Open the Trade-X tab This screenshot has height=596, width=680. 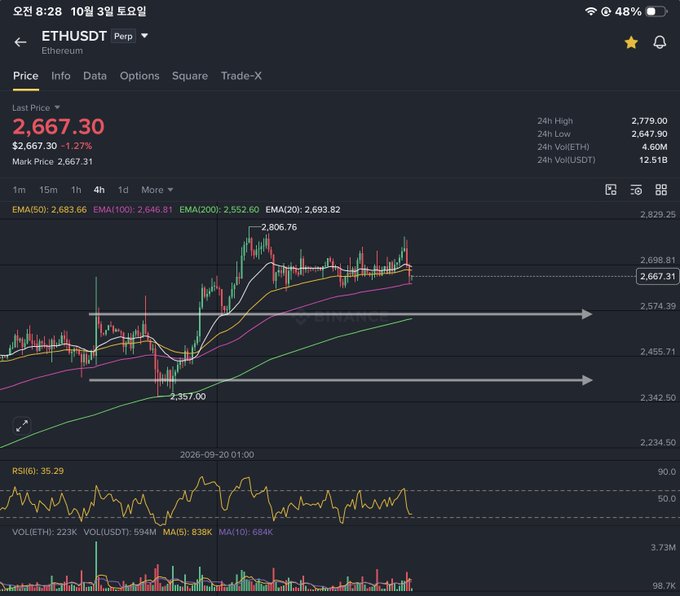(x=241, y=76)
